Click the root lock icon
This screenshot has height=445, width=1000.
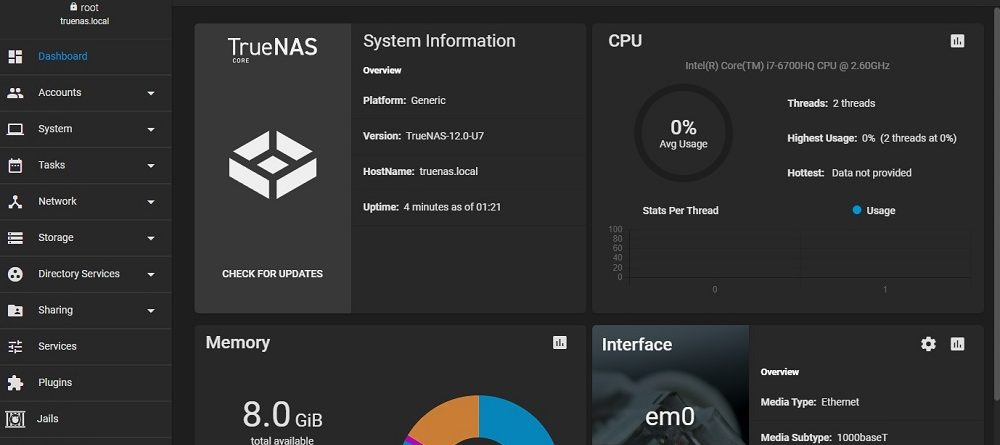click(73, 7)
